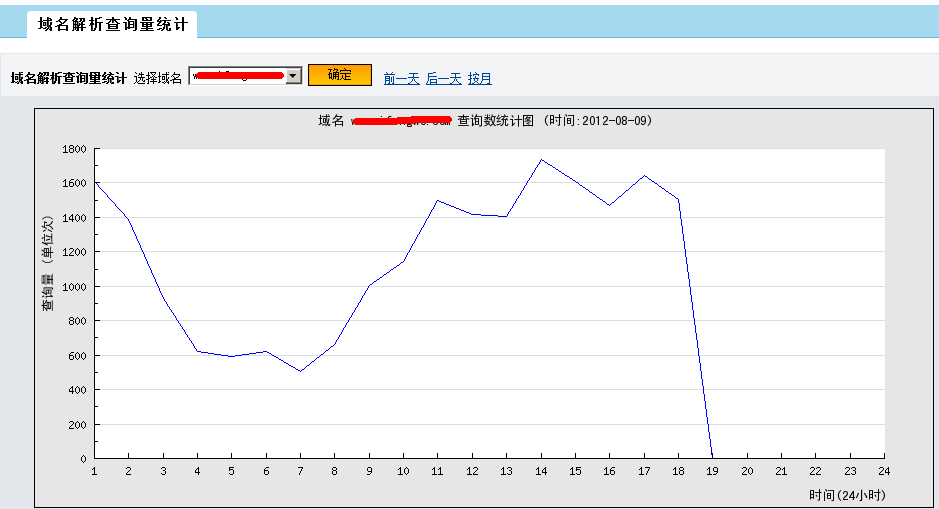Click the line's starting point at hour 1
Viewport: 939px width, 509px height.
coord(95,183)
